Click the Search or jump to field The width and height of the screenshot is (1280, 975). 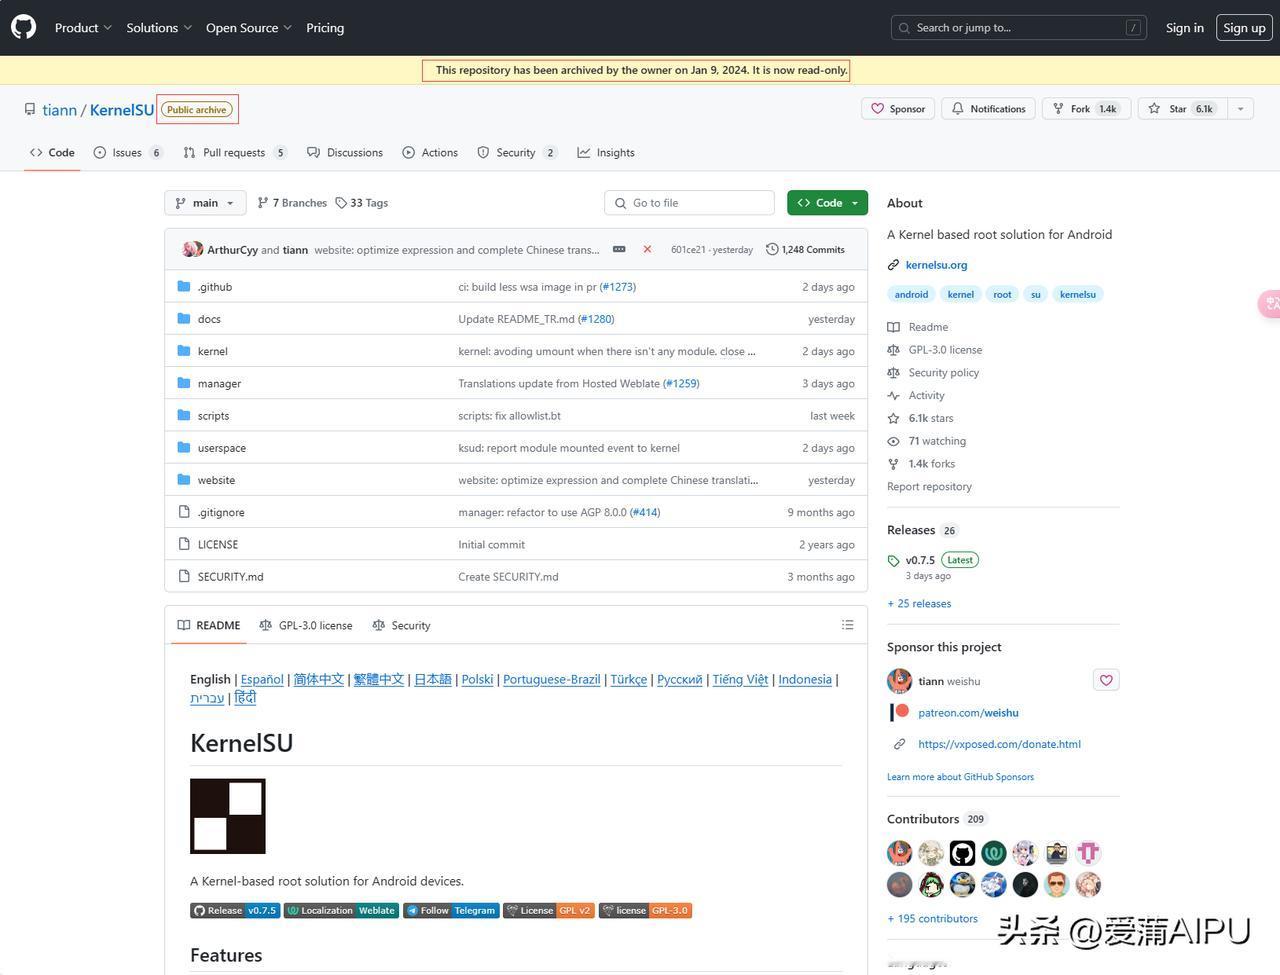coord(1019,28)
